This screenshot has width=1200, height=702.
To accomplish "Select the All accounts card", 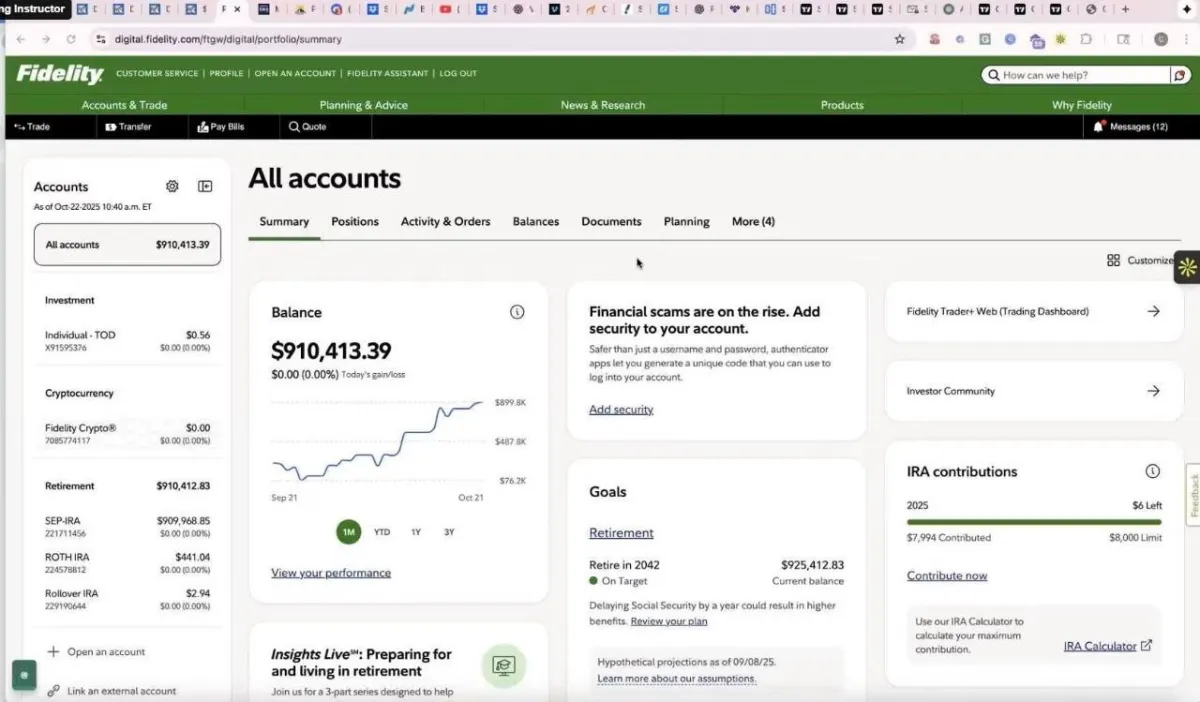I will (x=127, y=244).
